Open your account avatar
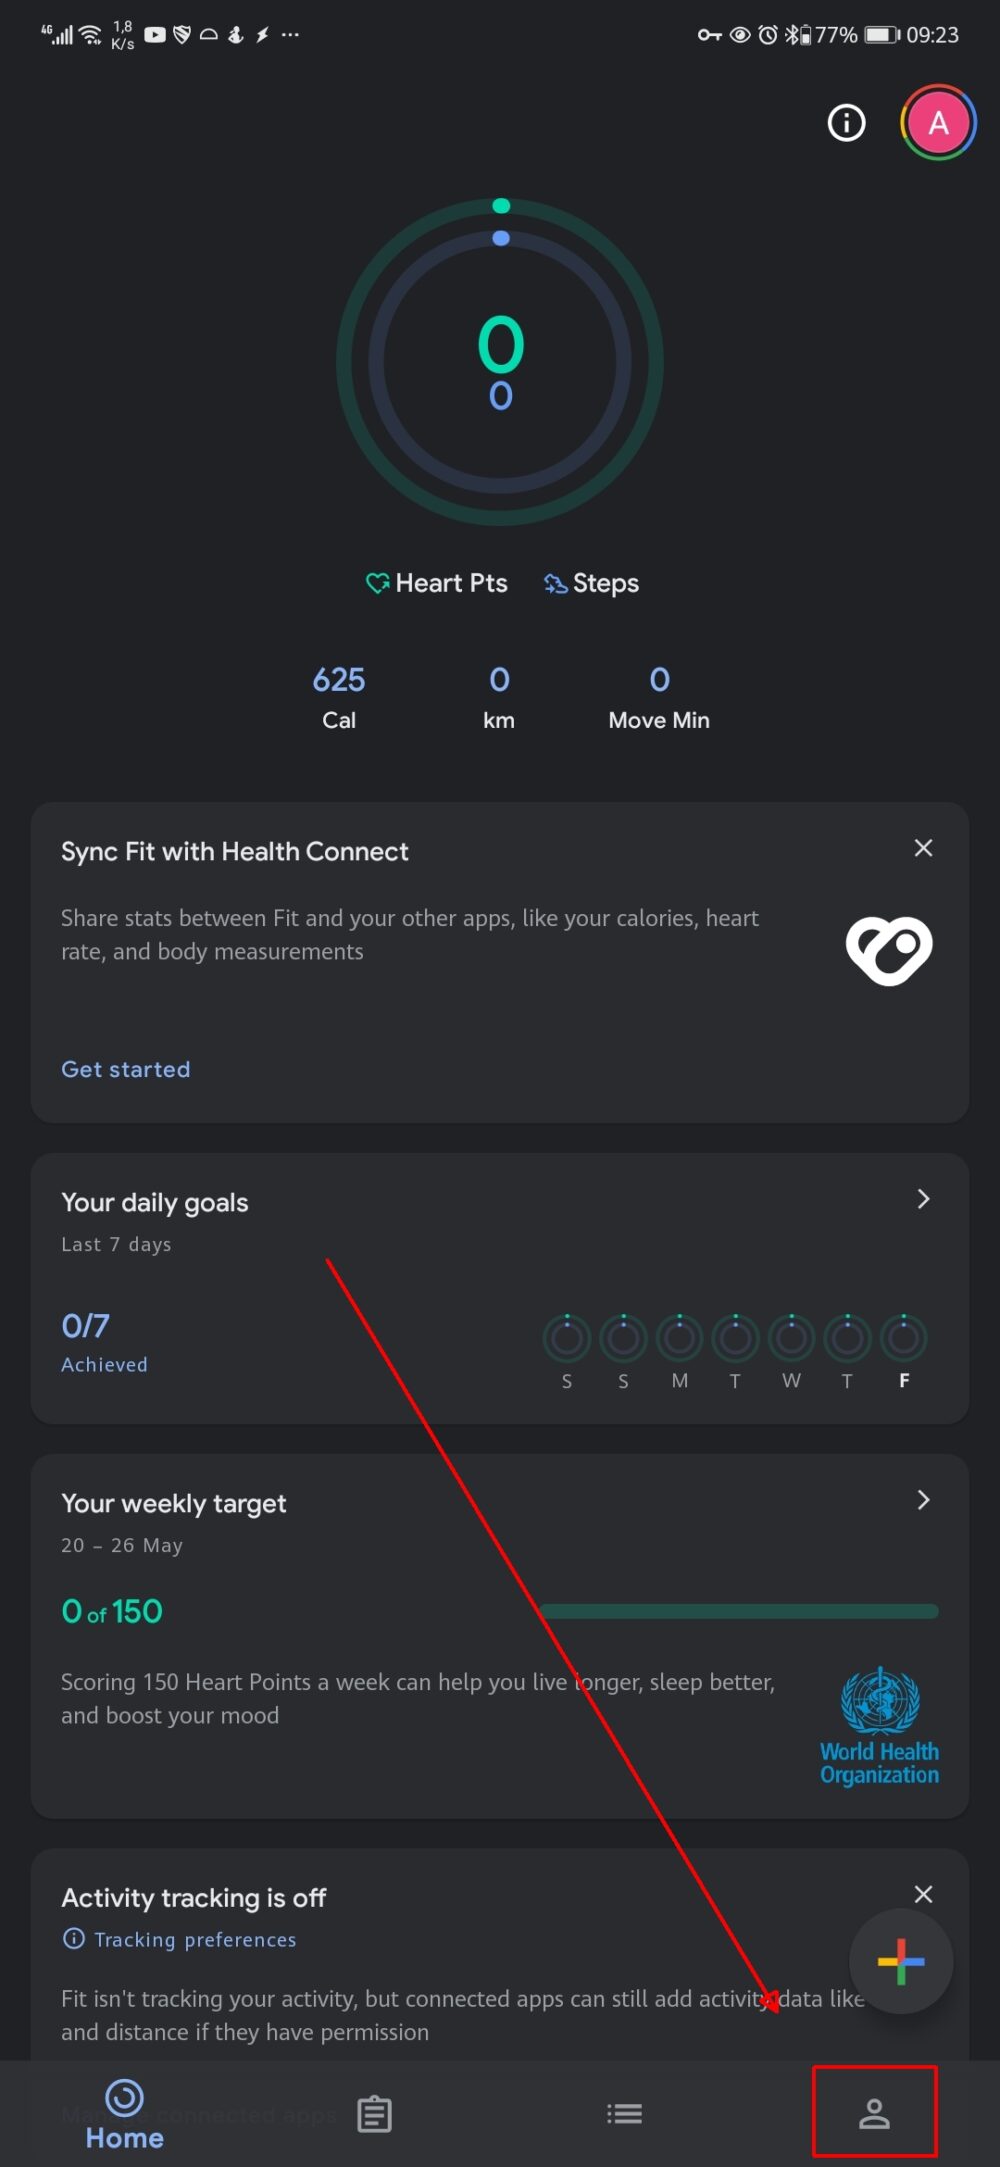Viewport: 1000px width, 2167px height. coord(937,123)
